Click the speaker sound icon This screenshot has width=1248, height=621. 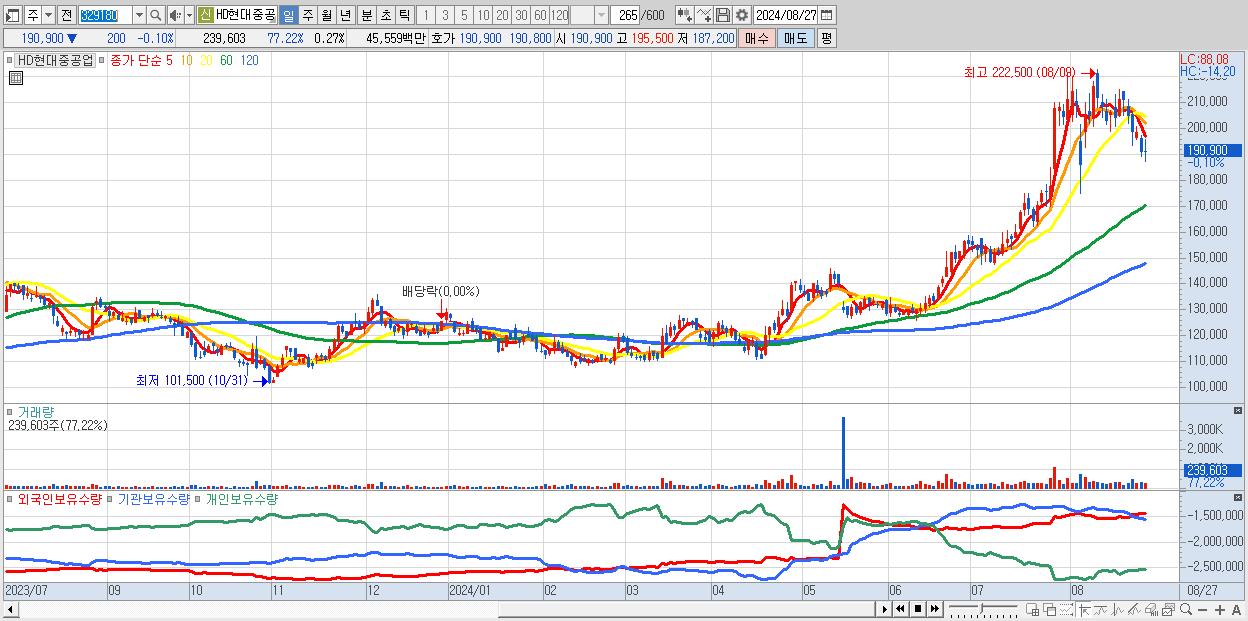175,16
